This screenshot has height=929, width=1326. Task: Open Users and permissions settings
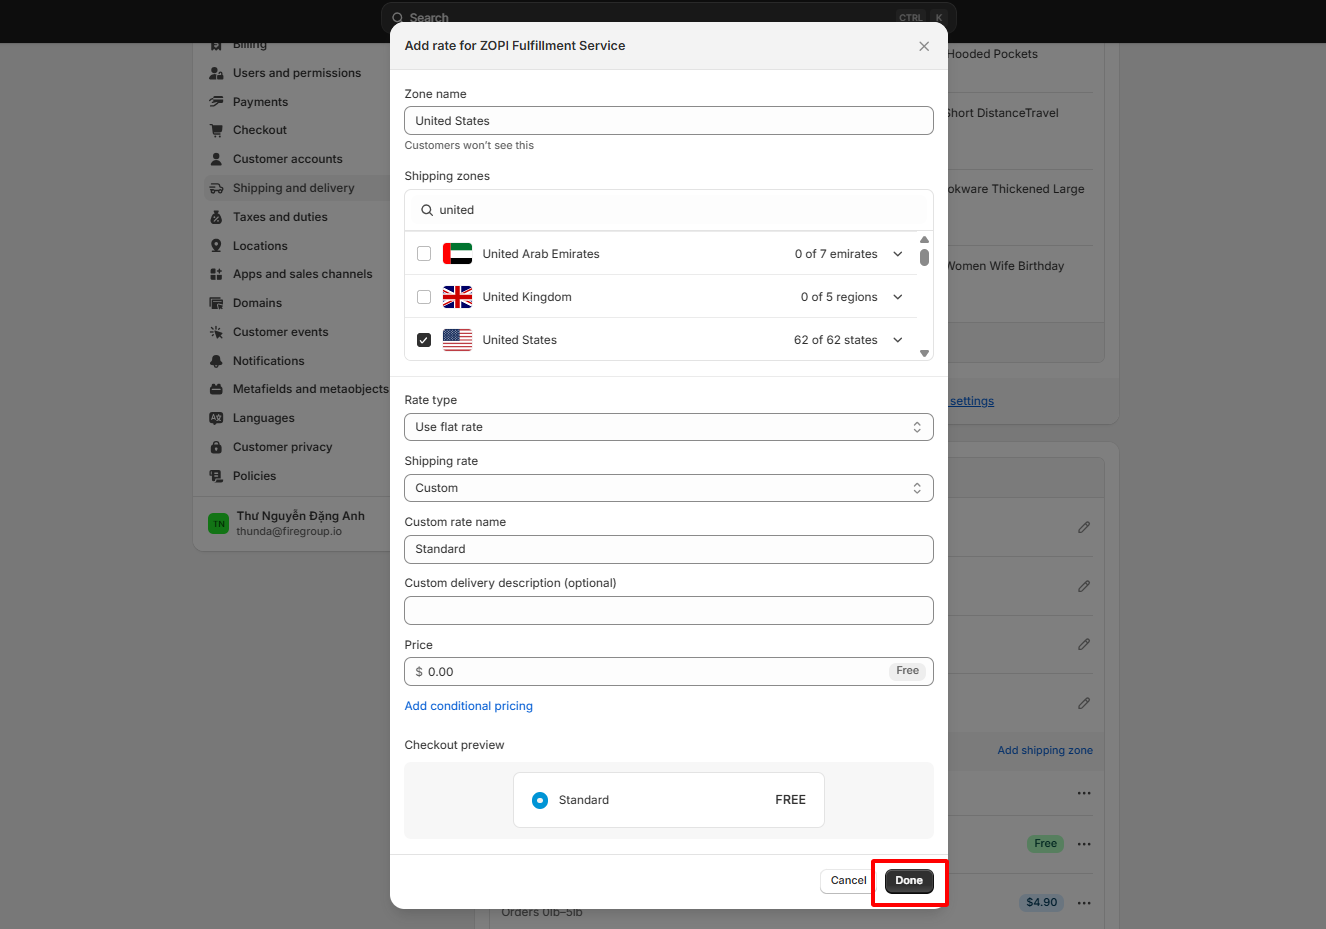(296, 73)
